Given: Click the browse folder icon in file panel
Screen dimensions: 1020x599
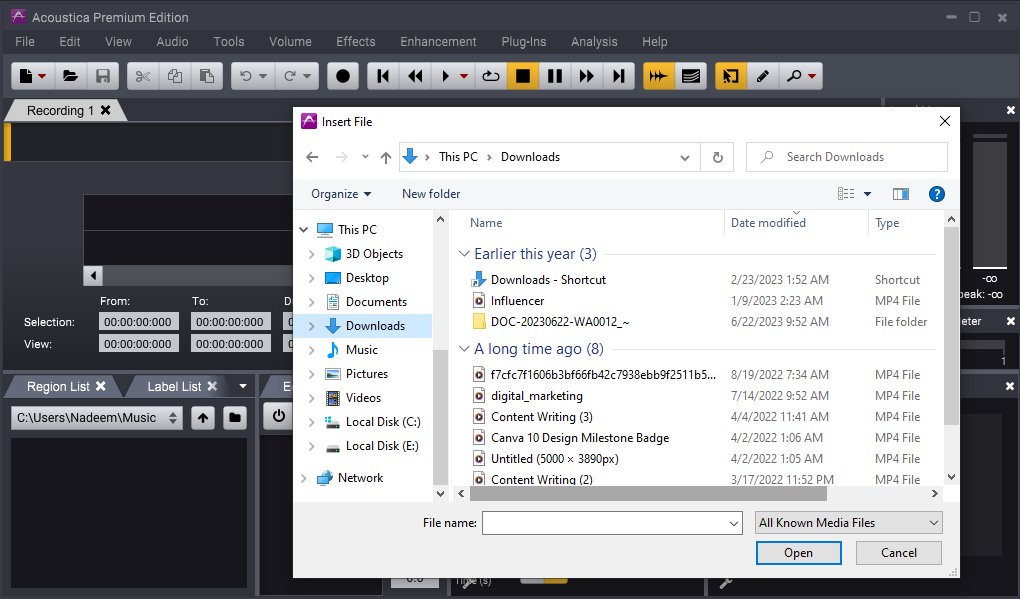Looking at the screenshot, I should point(235,418).
